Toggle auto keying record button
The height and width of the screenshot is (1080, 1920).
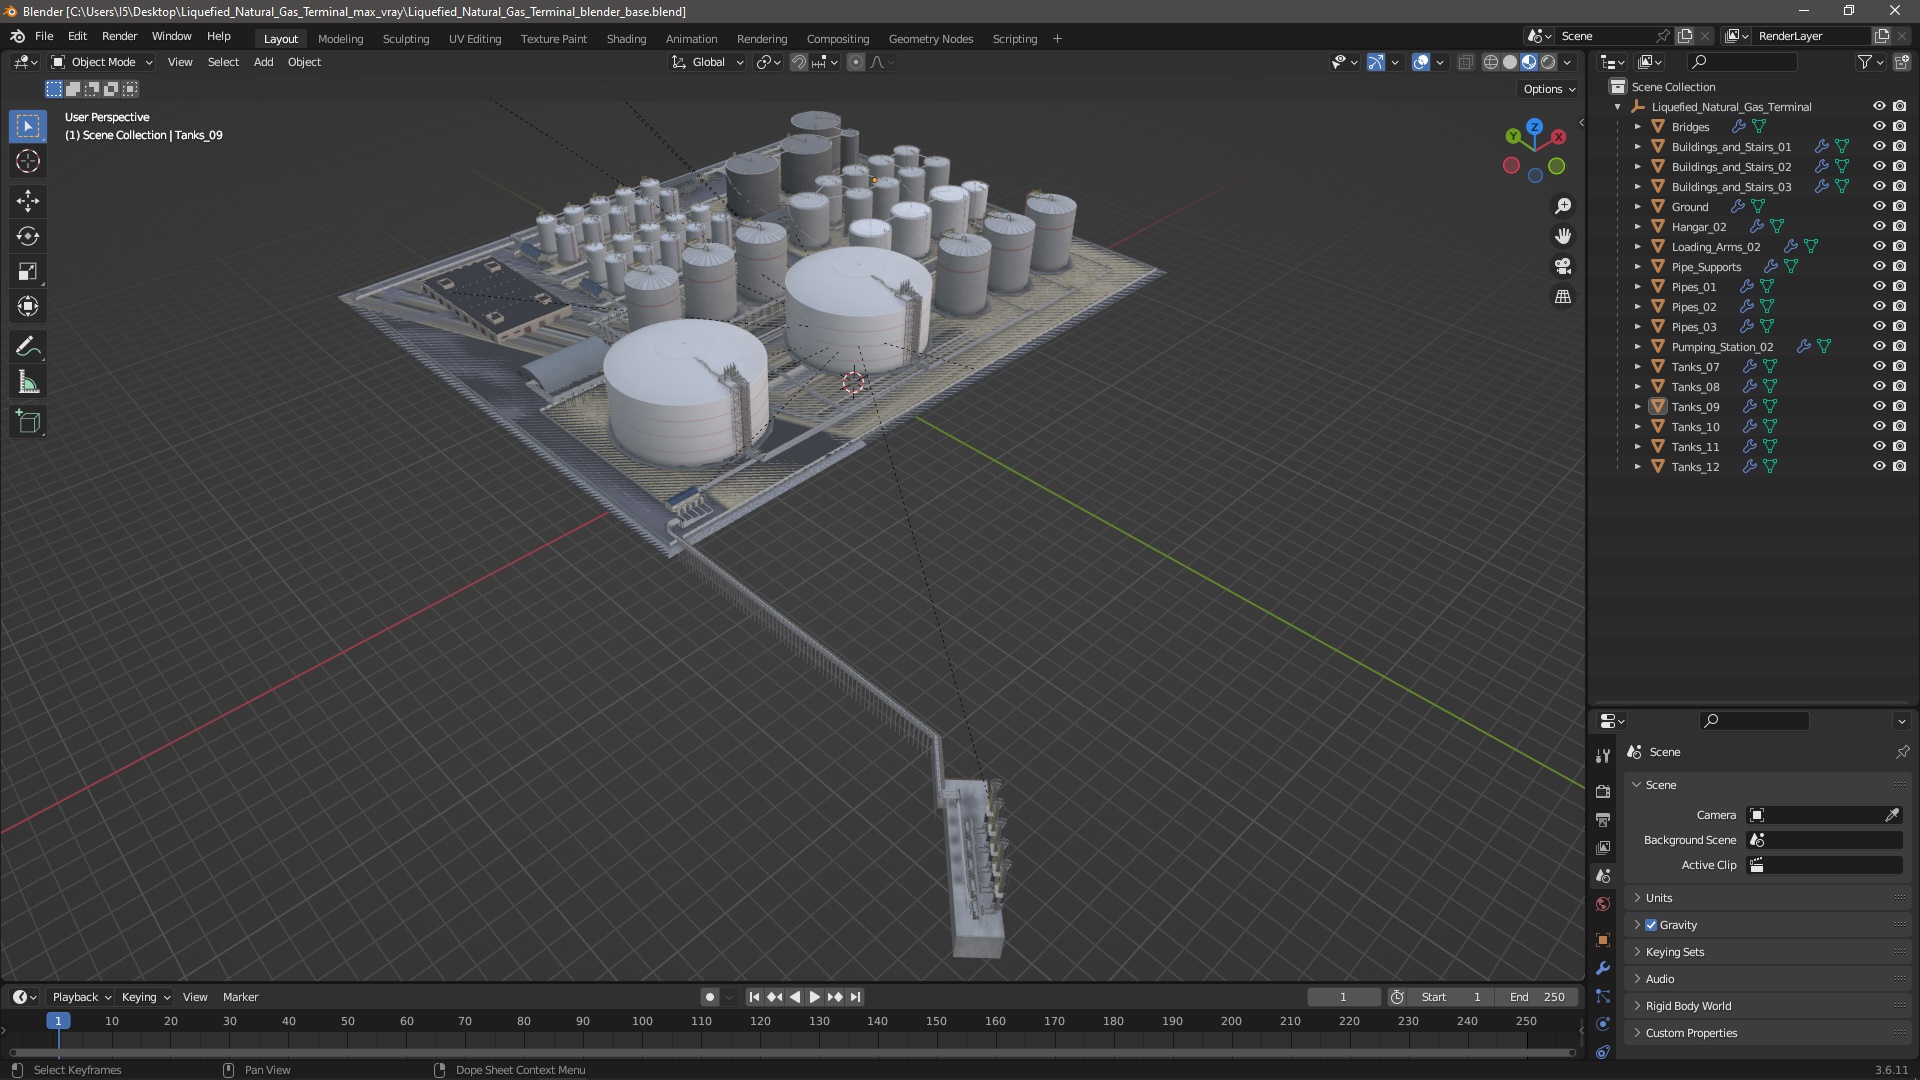[x=709, y=997]
